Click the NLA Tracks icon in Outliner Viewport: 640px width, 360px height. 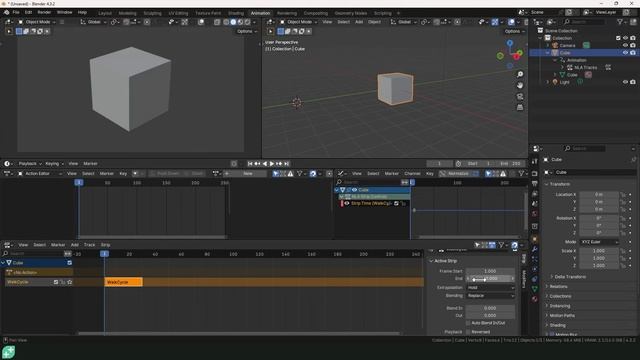(570, 67)
